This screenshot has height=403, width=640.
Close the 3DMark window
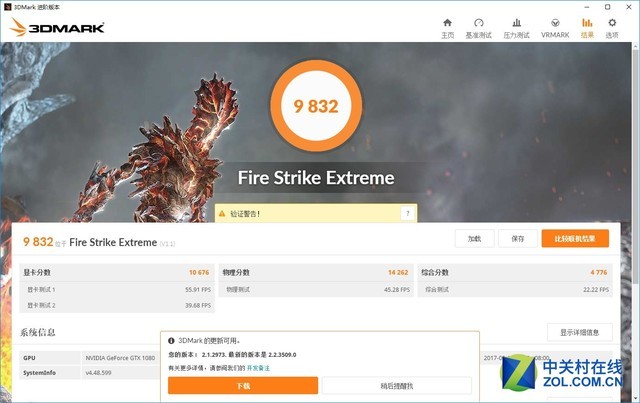click(x=629, y=7)
